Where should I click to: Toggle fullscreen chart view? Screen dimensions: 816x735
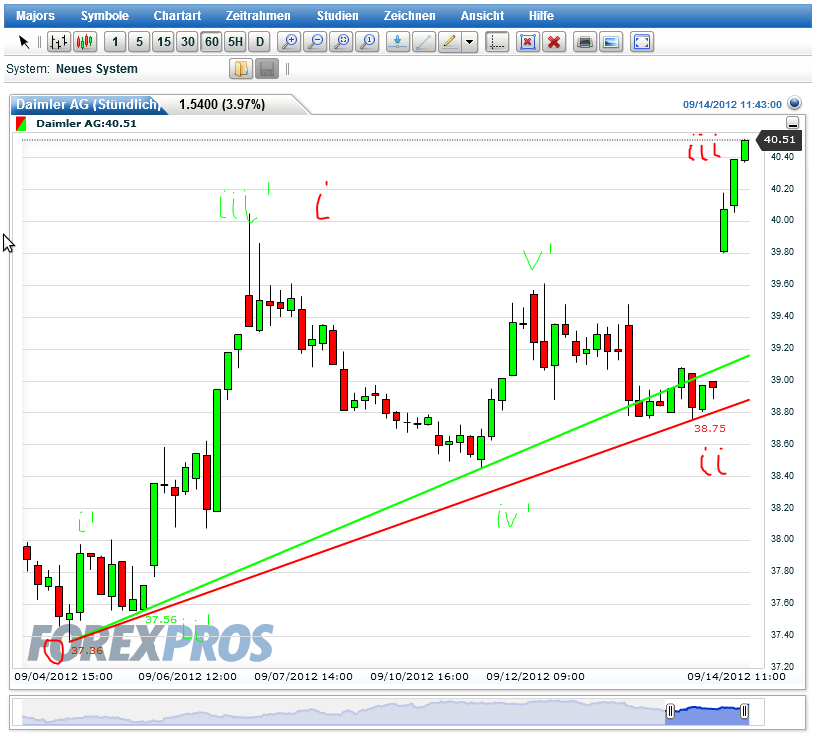[641, 42]
